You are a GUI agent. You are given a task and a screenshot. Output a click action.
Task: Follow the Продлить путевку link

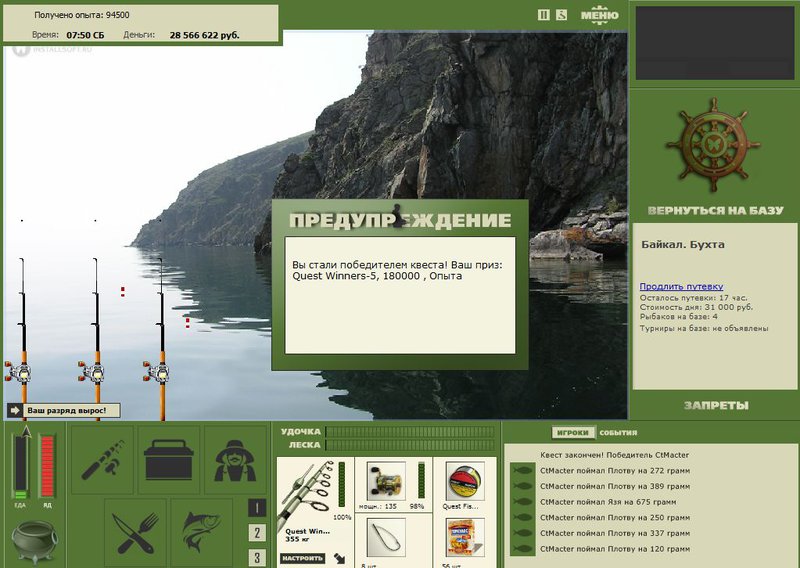681,286
